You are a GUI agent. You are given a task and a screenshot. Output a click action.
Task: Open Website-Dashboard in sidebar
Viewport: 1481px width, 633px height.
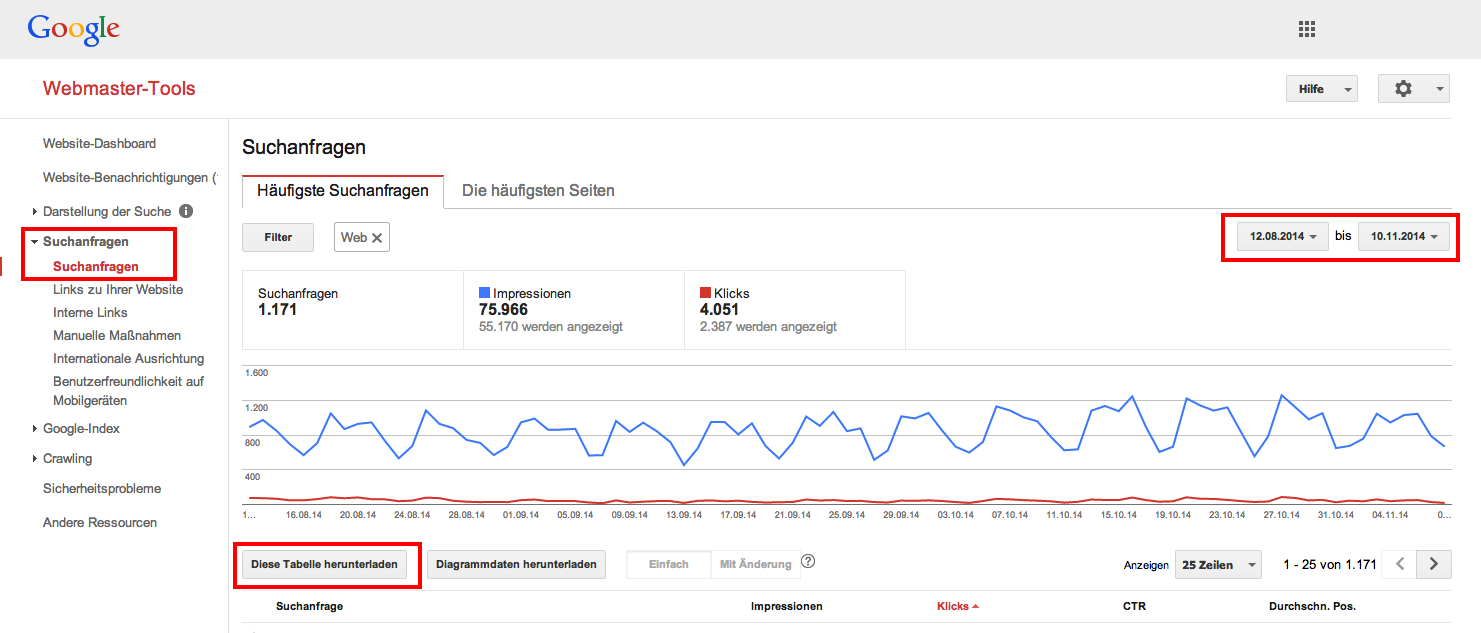tap(99, 144)
